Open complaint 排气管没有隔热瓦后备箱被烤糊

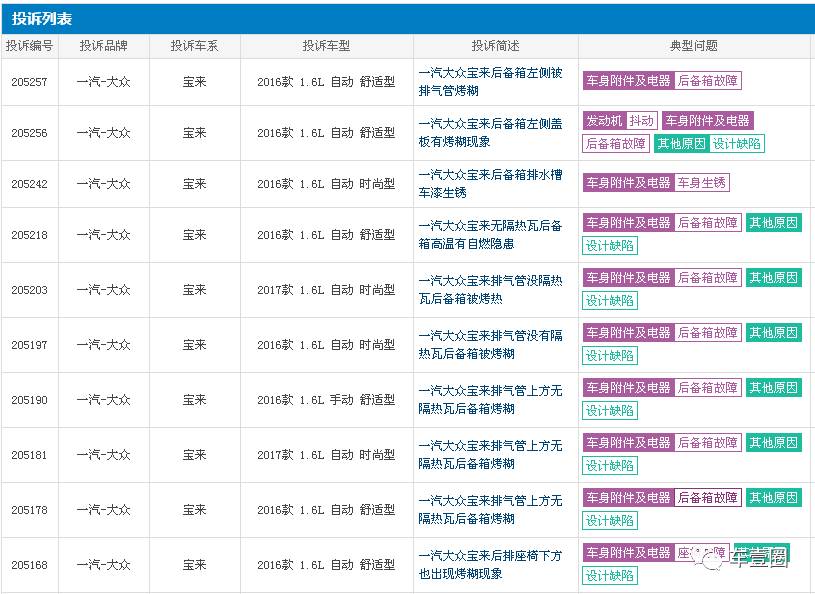(490, 345)
